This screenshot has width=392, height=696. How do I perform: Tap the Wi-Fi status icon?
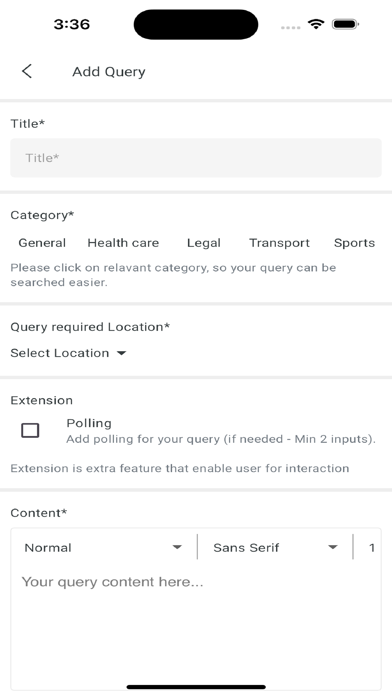point(316,24)
